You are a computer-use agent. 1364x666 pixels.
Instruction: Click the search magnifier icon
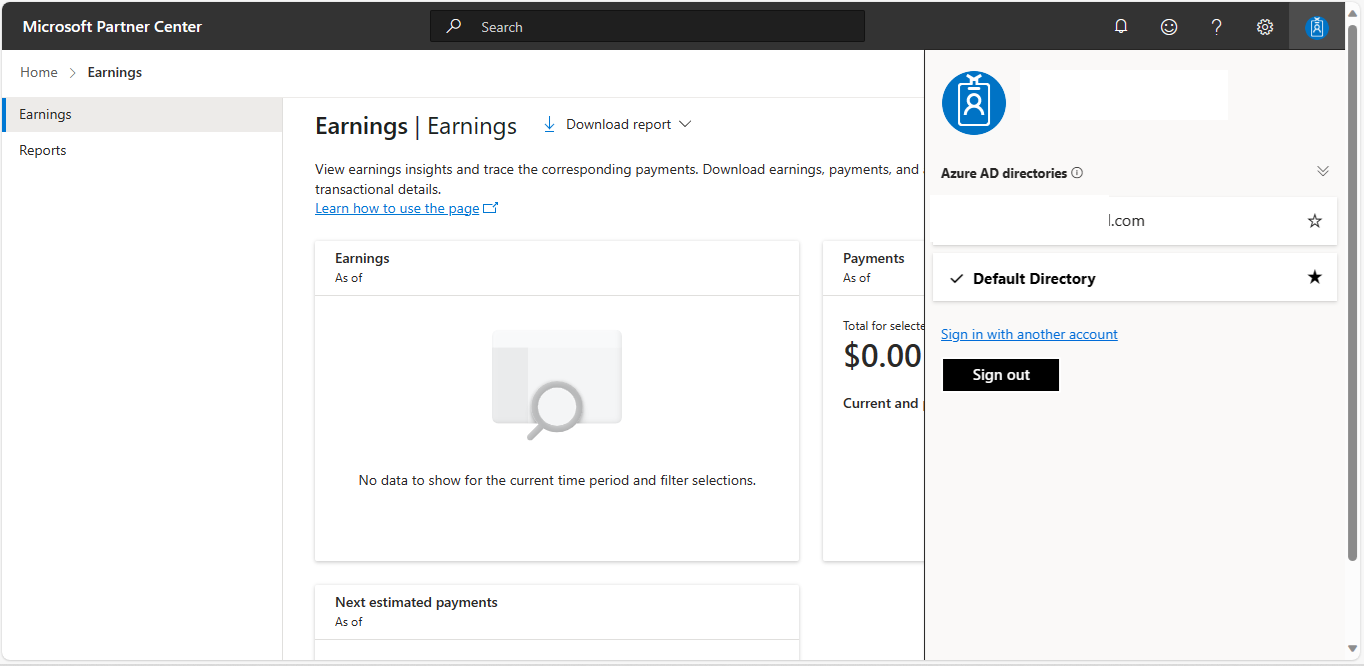coord(454,26)
